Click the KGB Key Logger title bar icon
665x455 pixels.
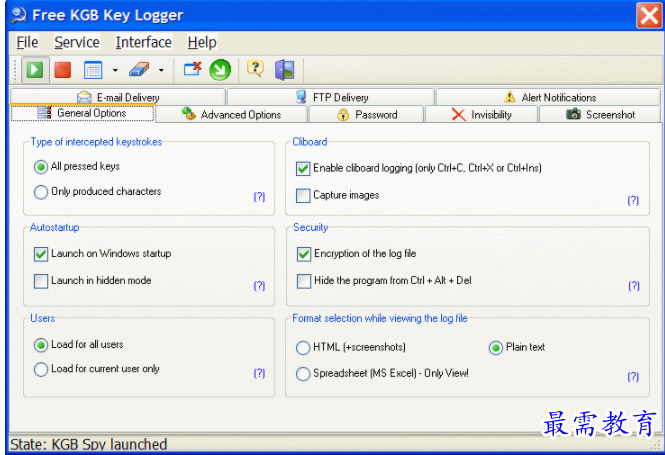click(x=19, y=15)
